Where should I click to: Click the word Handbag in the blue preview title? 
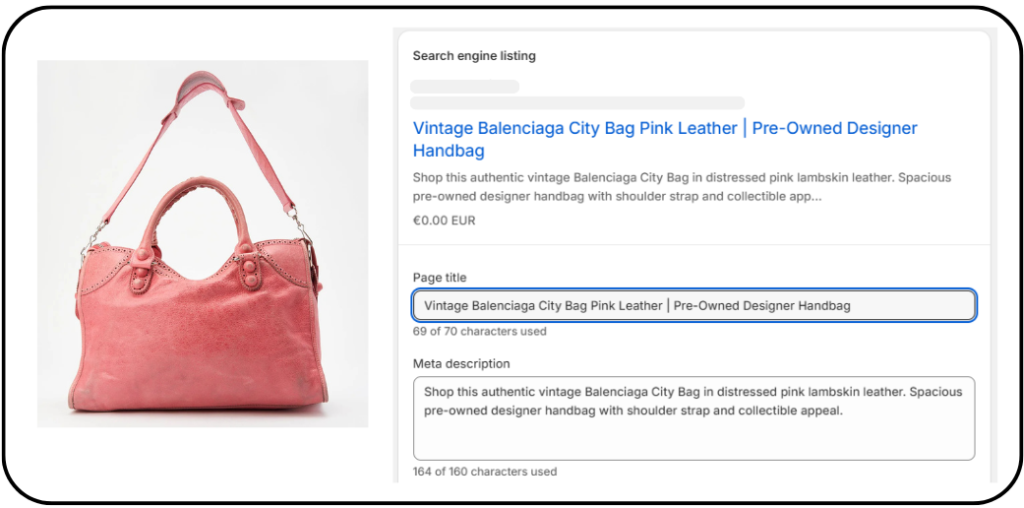449,151
